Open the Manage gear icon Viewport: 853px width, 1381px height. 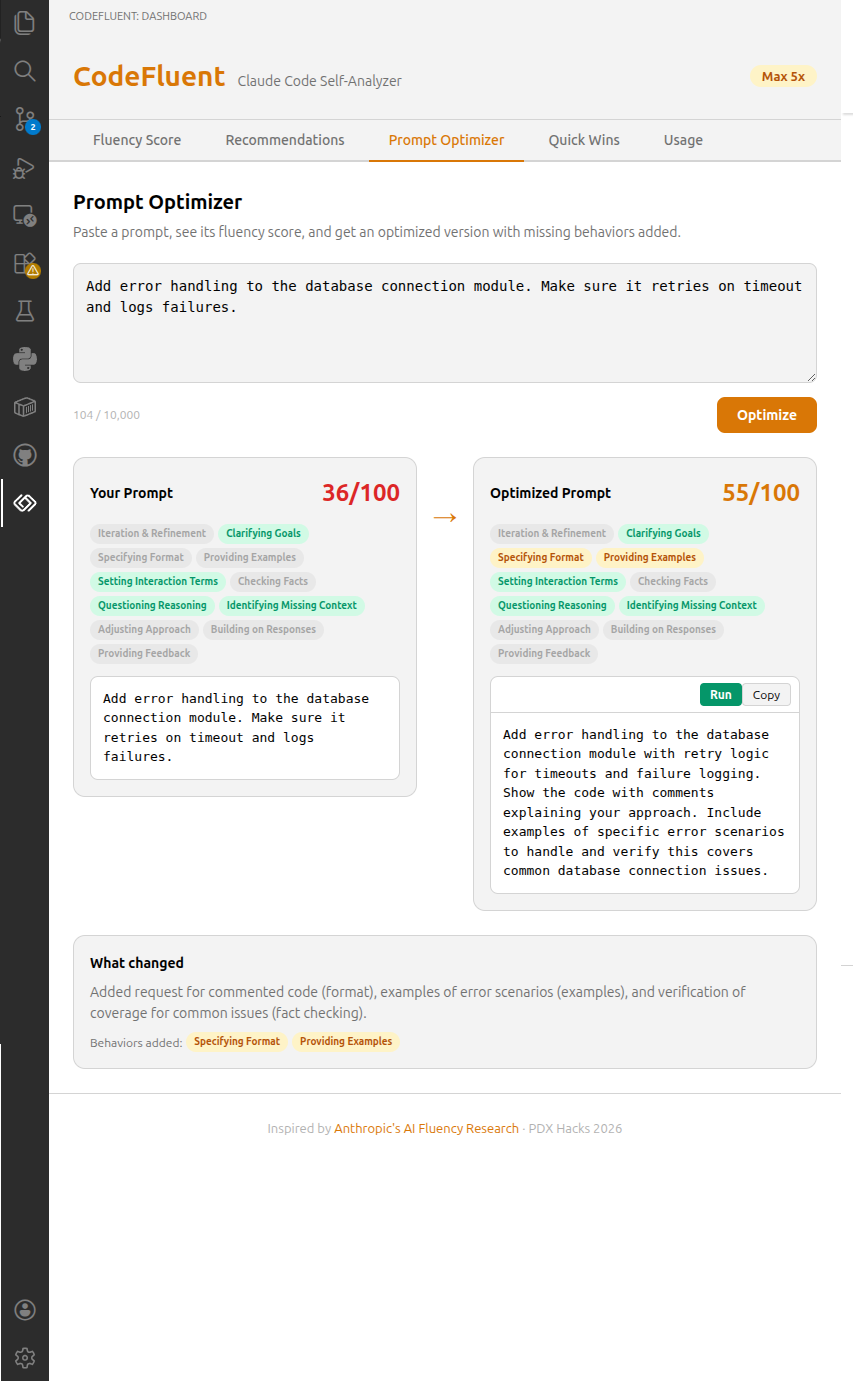24,1358
